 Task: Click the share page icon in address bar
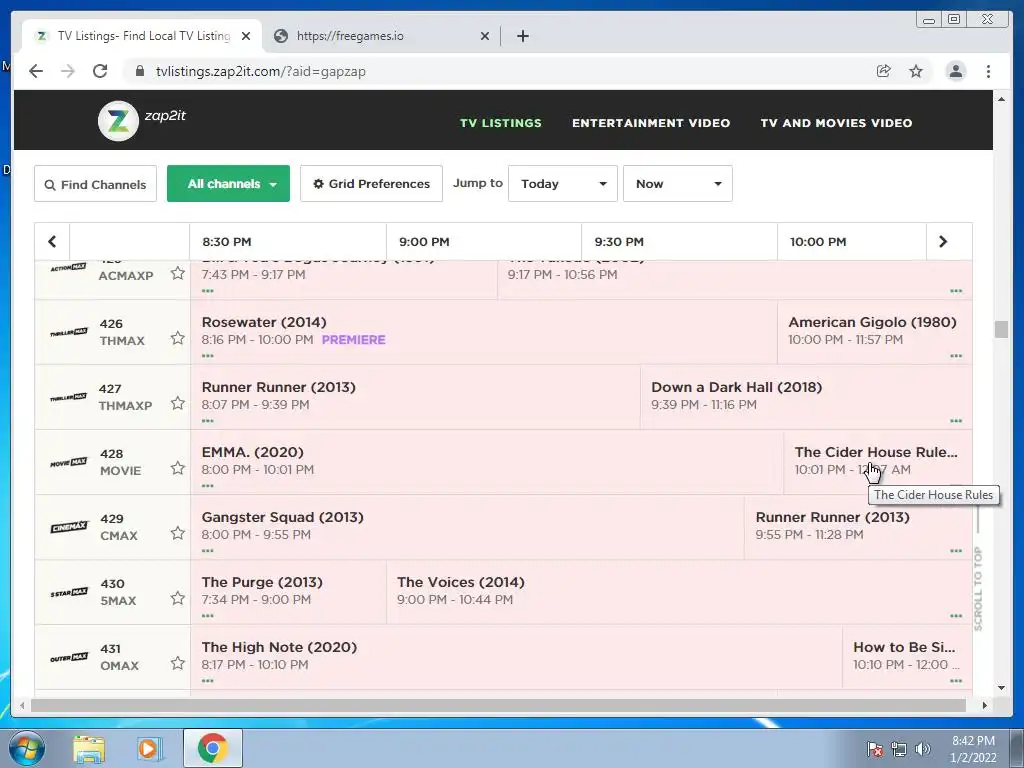tap(884, 71)
